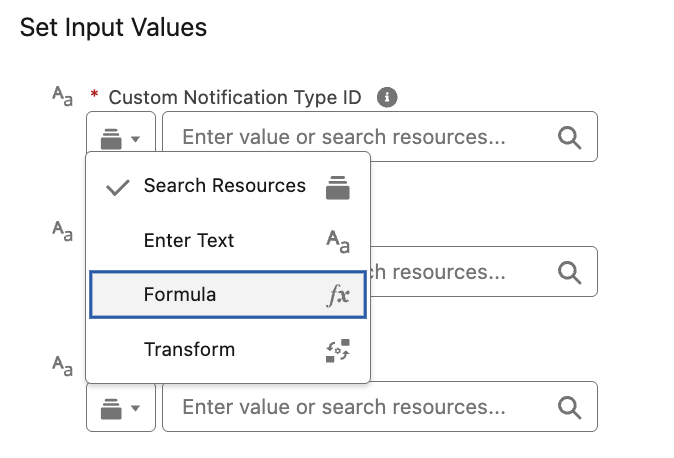Click the Aa text type icon of the bottom field
Image resolution: width=674 pixels, height=458 pixels.
[63, 366]
